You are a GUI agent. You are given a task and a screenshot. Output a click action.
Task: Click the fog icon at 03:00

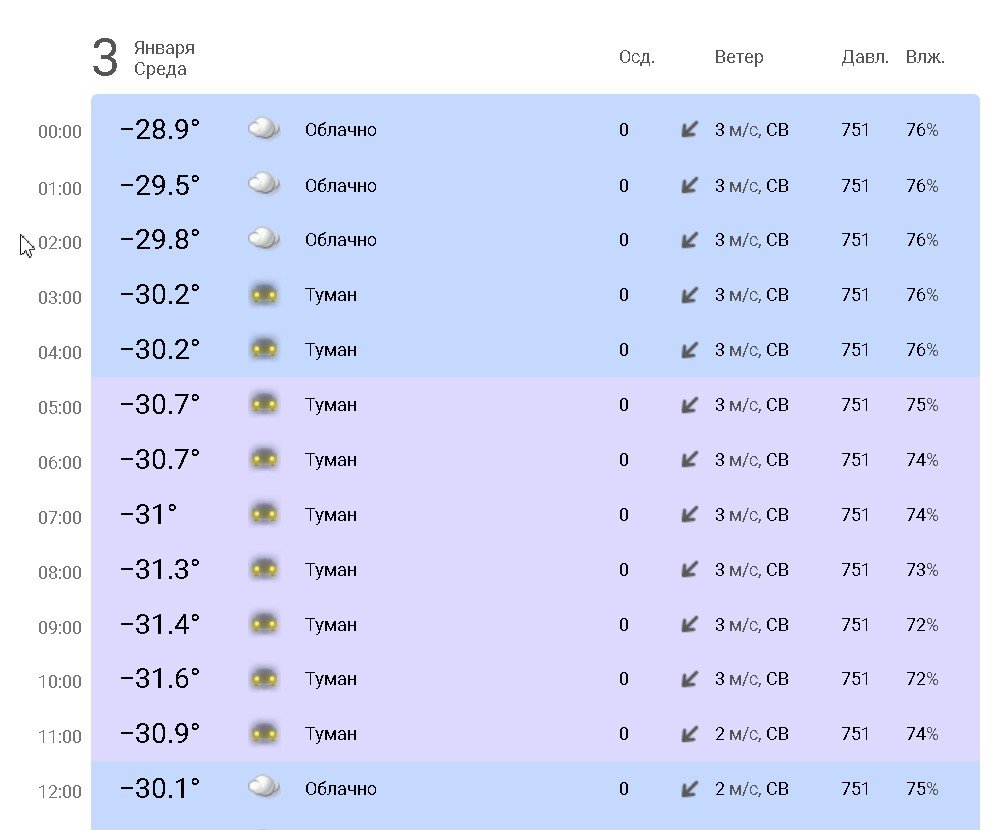click(264, 294)
